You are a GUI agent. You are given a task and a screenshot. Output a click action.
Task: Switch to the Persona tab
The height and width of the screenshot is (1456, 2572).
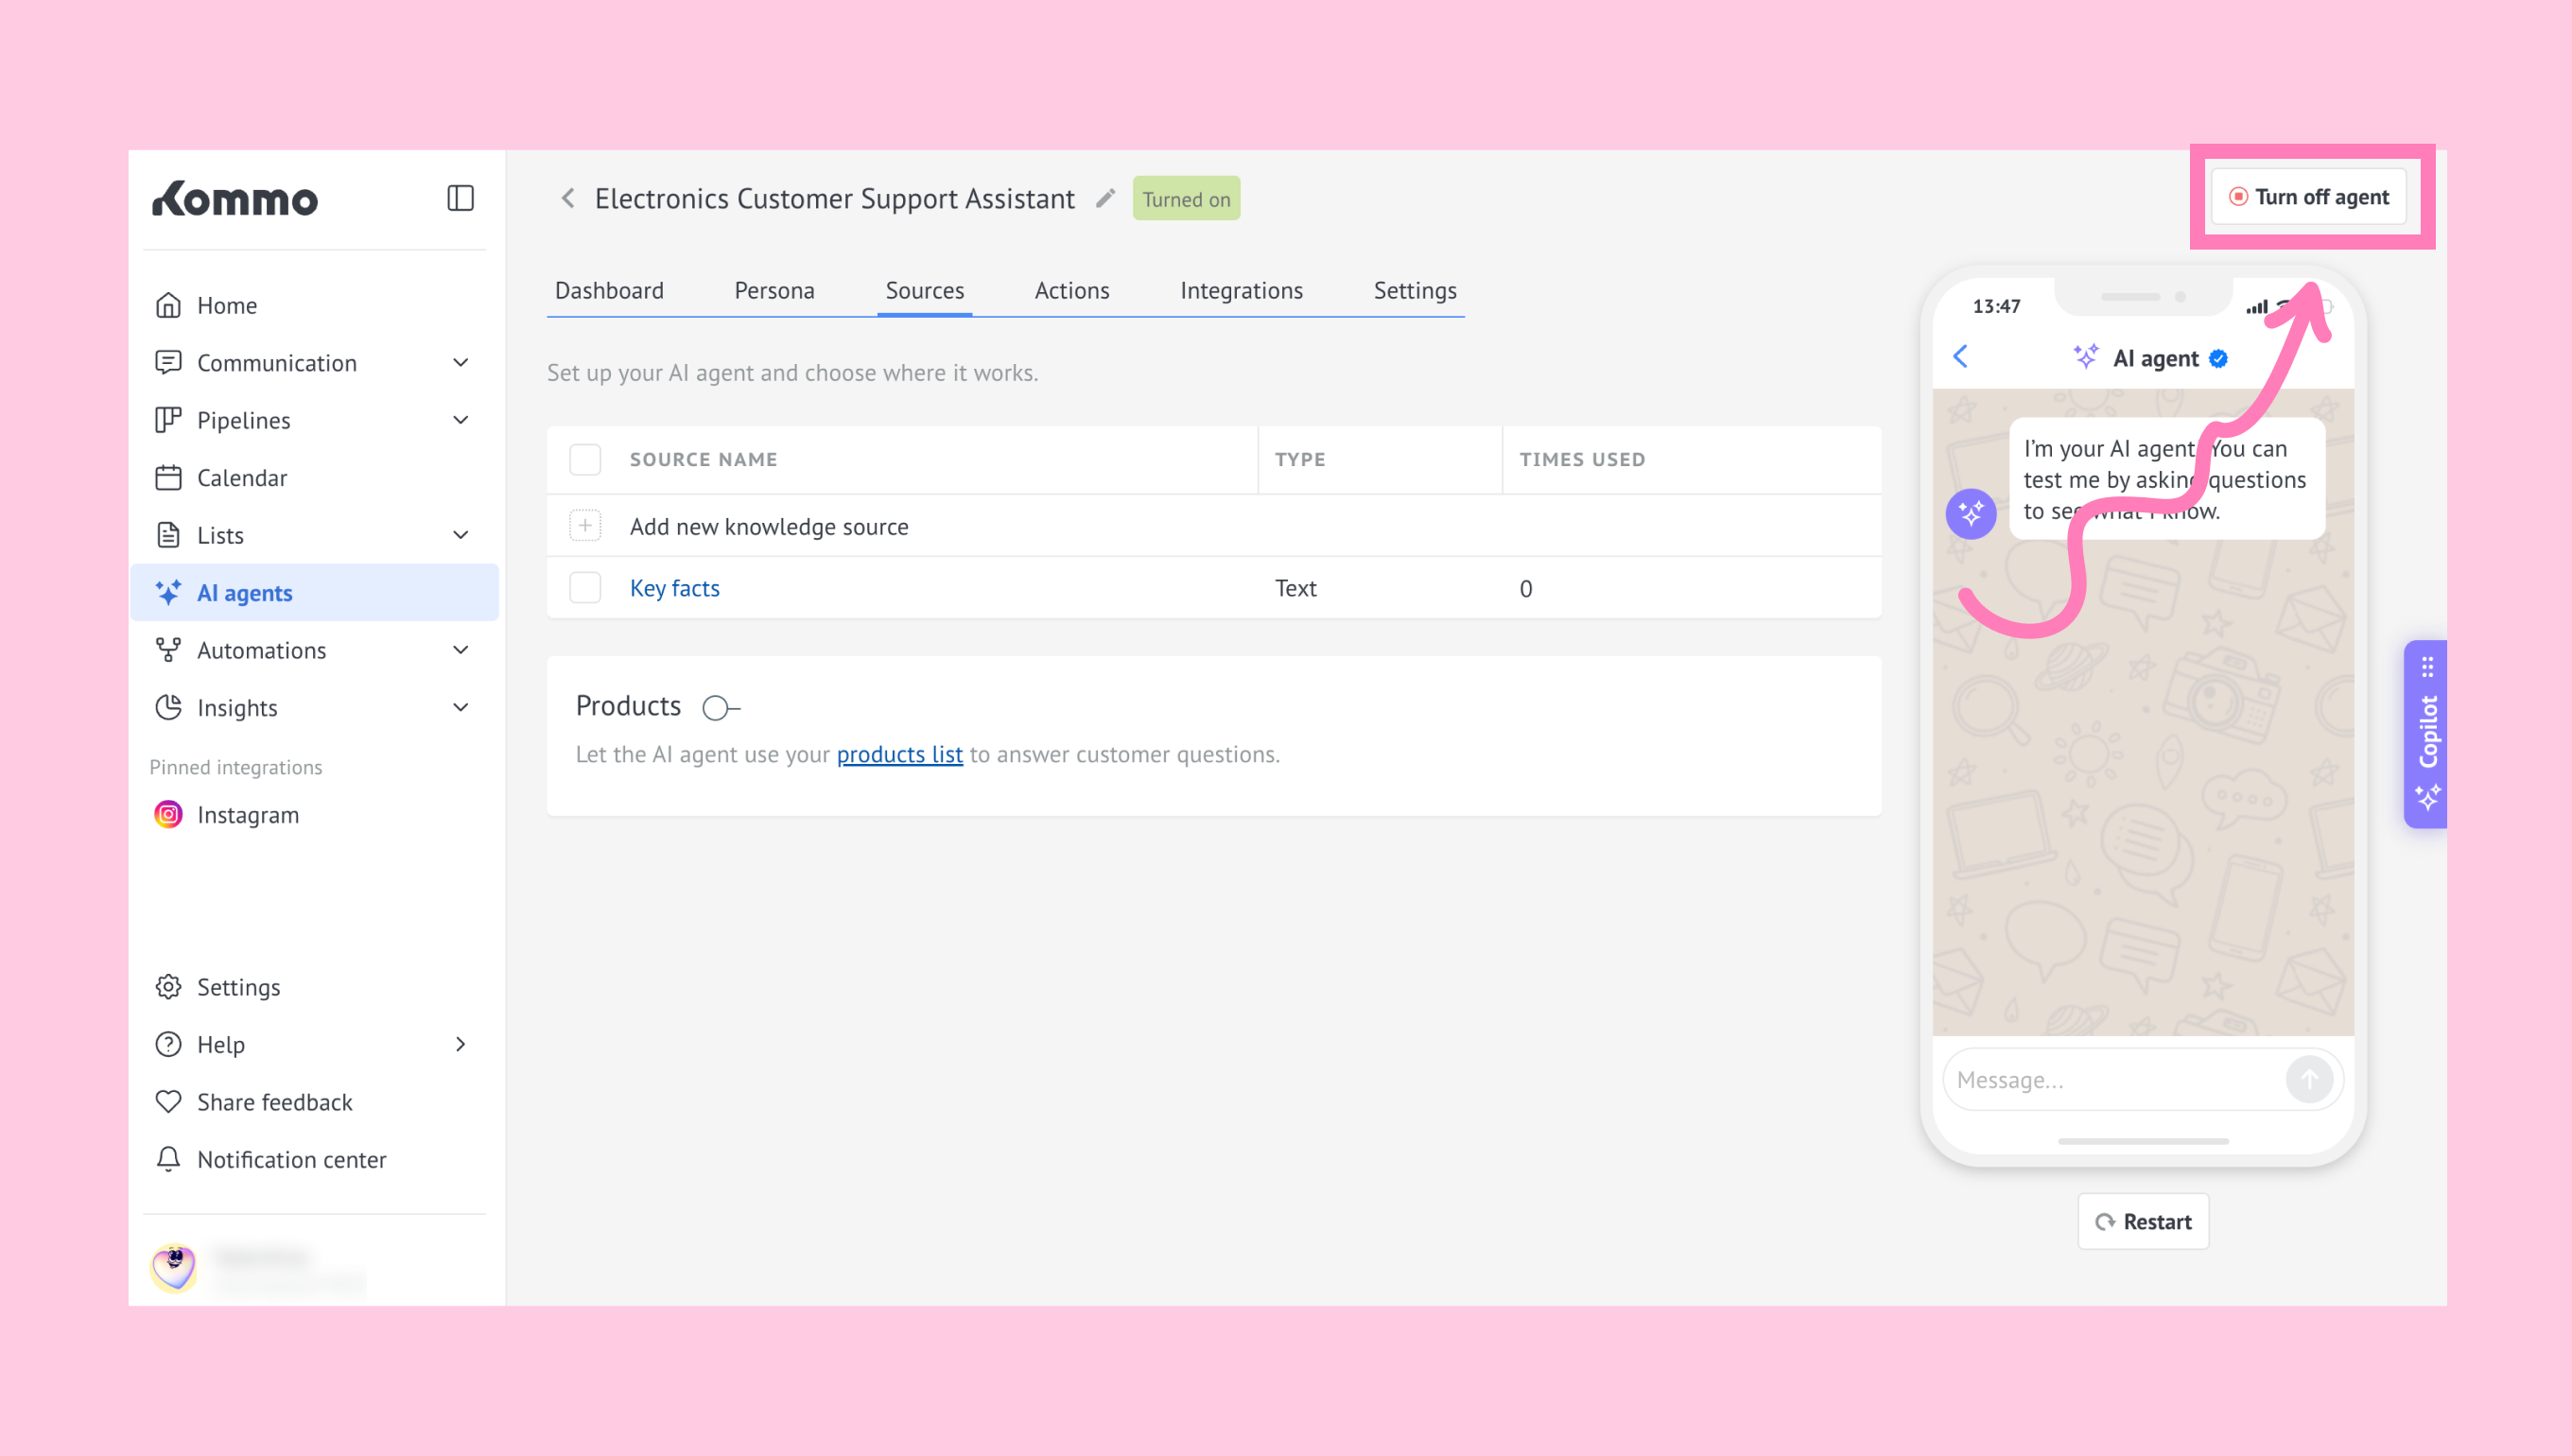[774, 291]
